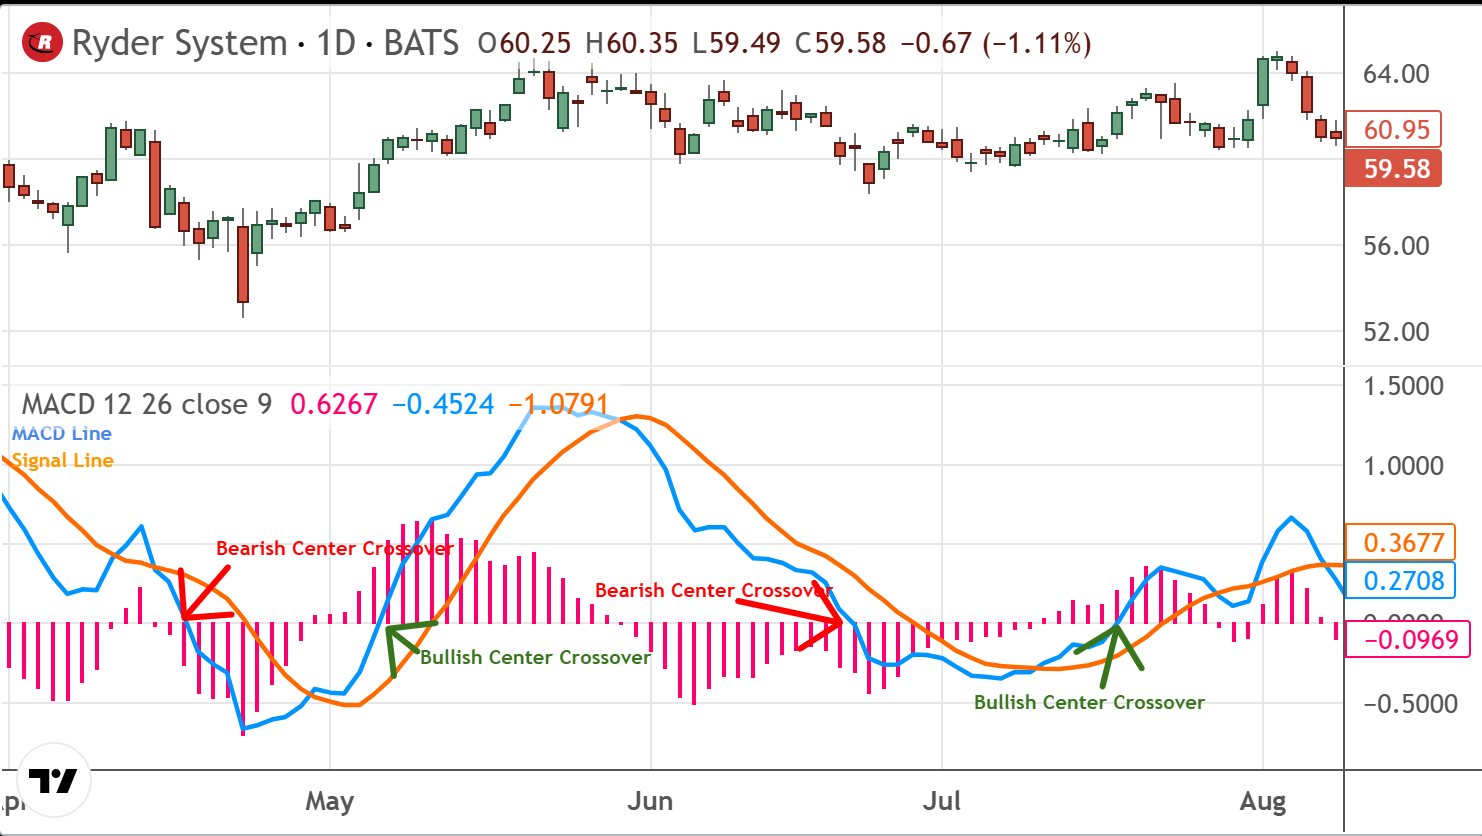Click the Ryder System symbol title
The image size is (1482, 836).
[179, 43]
